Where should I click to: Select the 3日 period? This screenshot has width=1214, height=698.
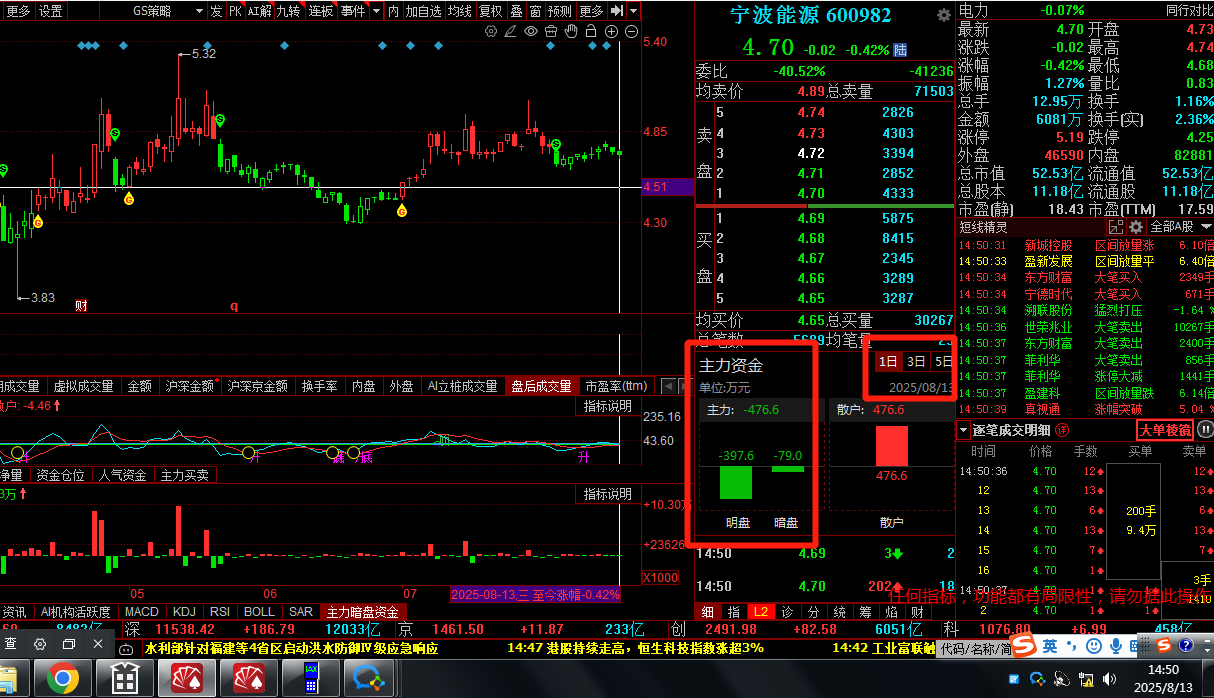coord(916,362)
